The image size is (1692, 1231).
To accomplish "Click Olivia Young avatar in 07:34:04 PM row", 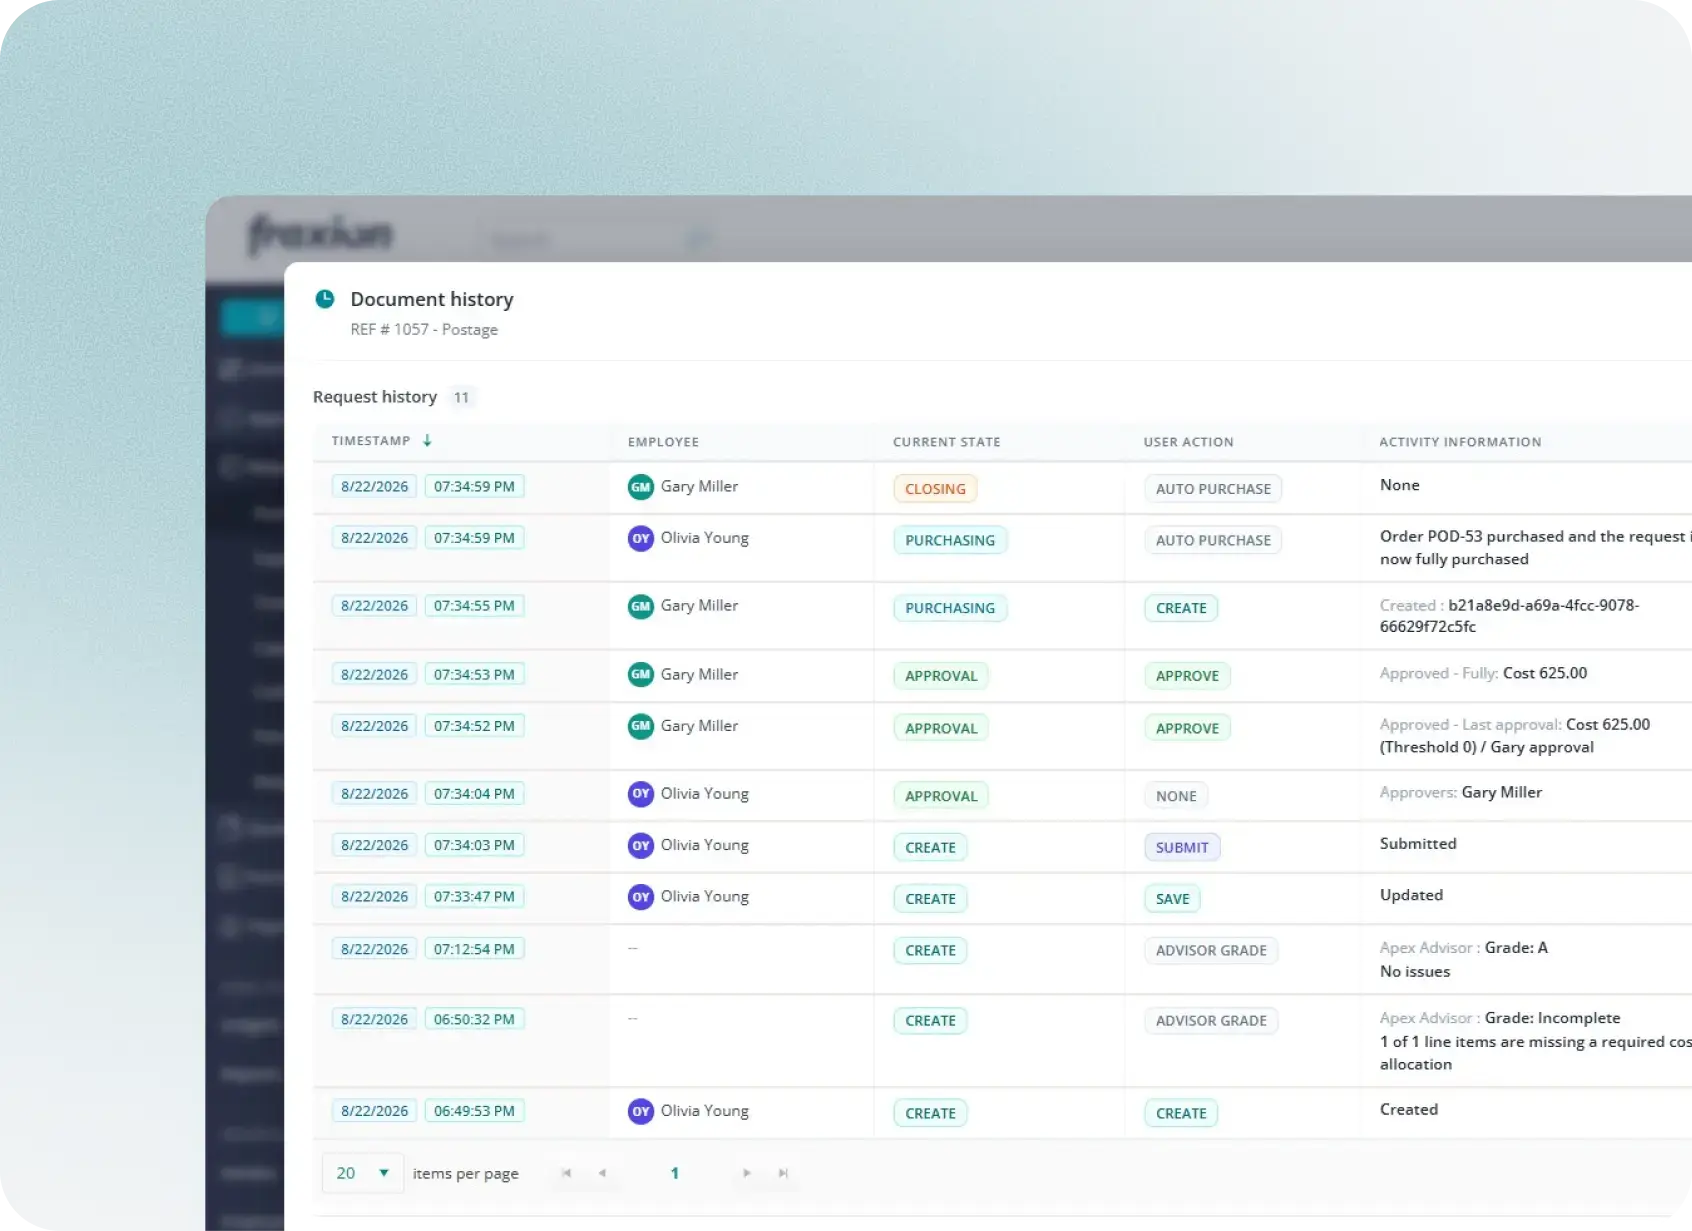I will pos(641,794).
